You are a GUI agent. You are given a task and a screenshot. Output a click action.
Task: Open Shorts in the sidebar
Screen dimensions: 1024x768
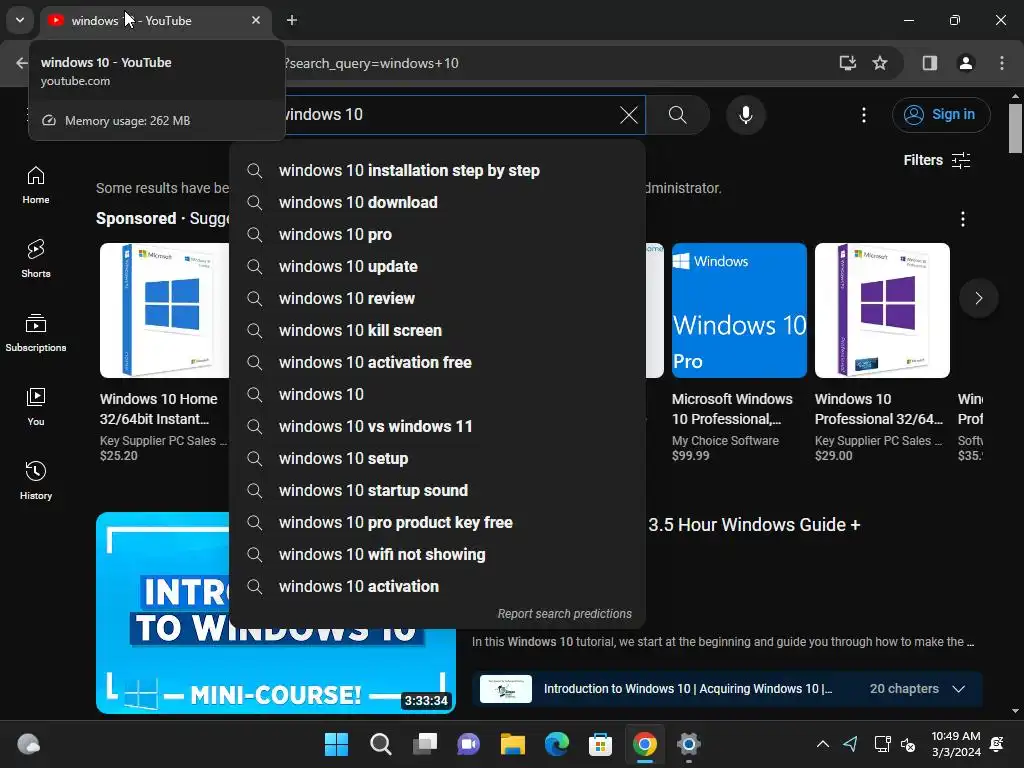35,259
